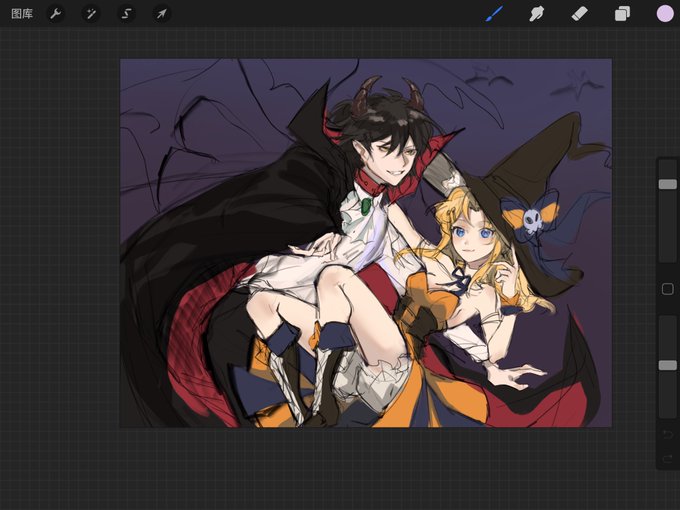This screenshot has height=510, width=680.
Task: Tap the square modify button on sidebar
Action: (x=668, y=289)
